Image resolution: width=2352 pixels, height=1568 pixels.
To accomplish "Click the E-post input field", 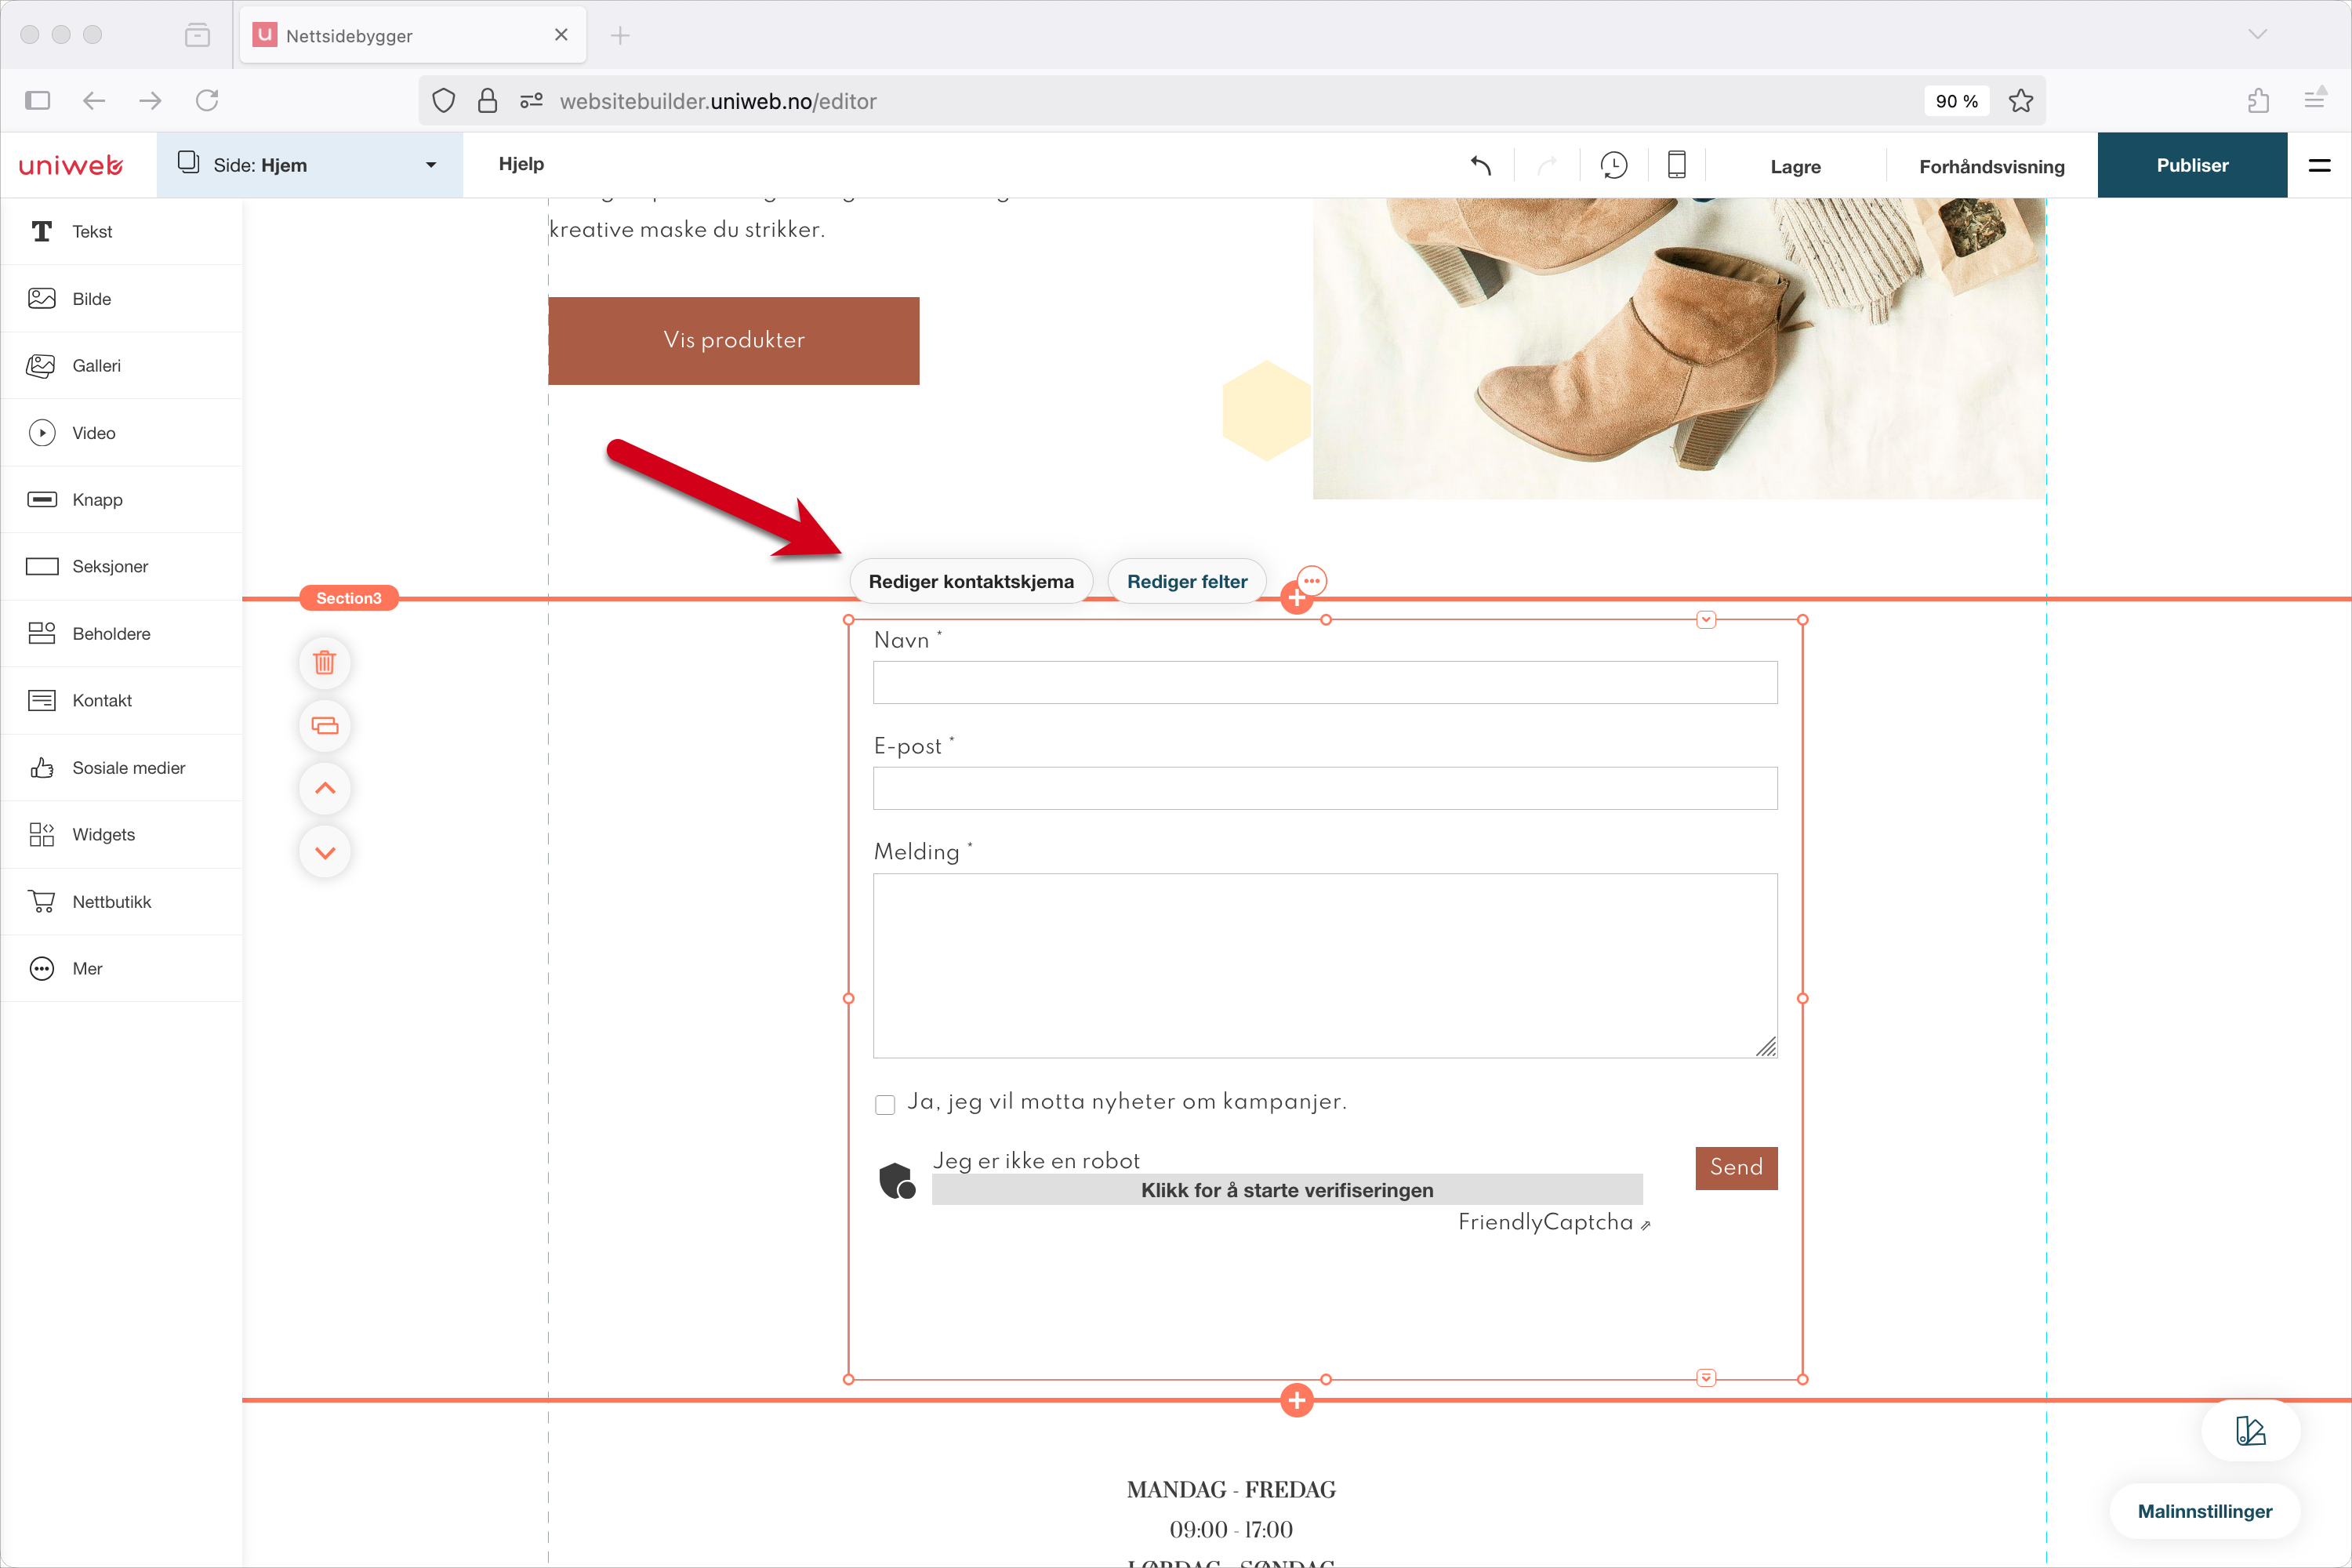I will point(1325,788).
